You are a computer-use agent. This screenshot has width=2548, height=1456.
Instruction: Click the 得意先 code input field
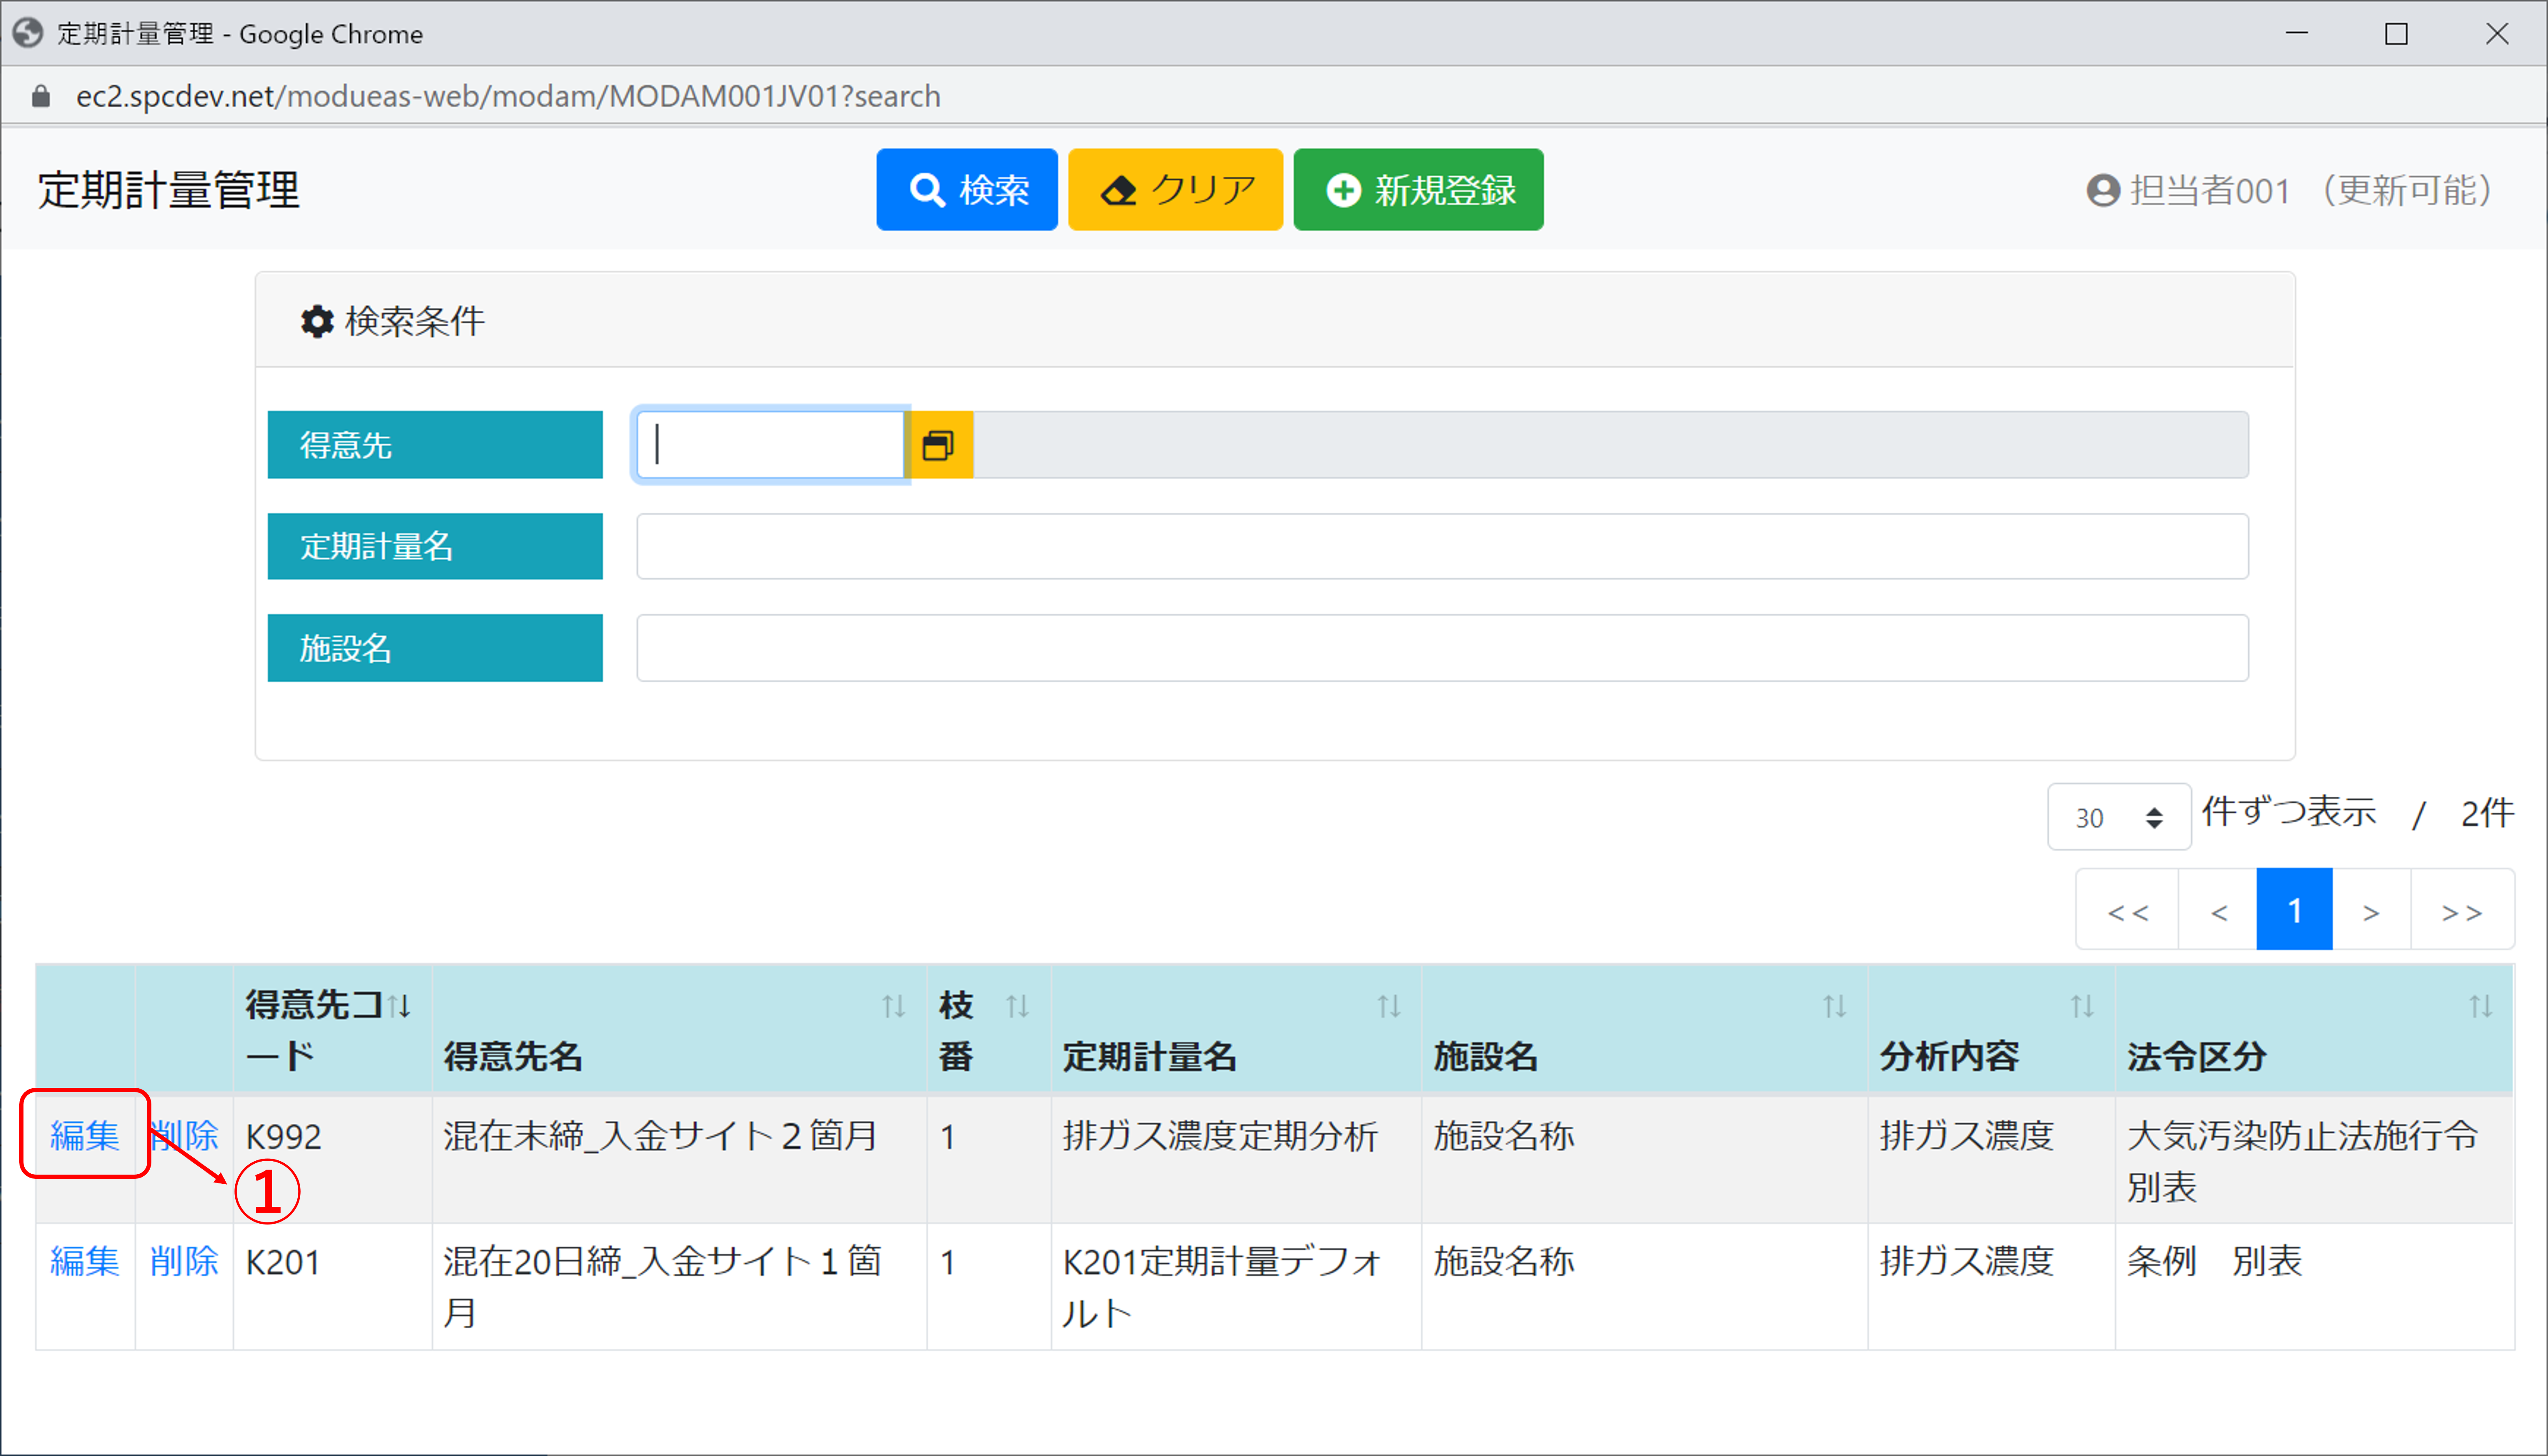[771, 445]
